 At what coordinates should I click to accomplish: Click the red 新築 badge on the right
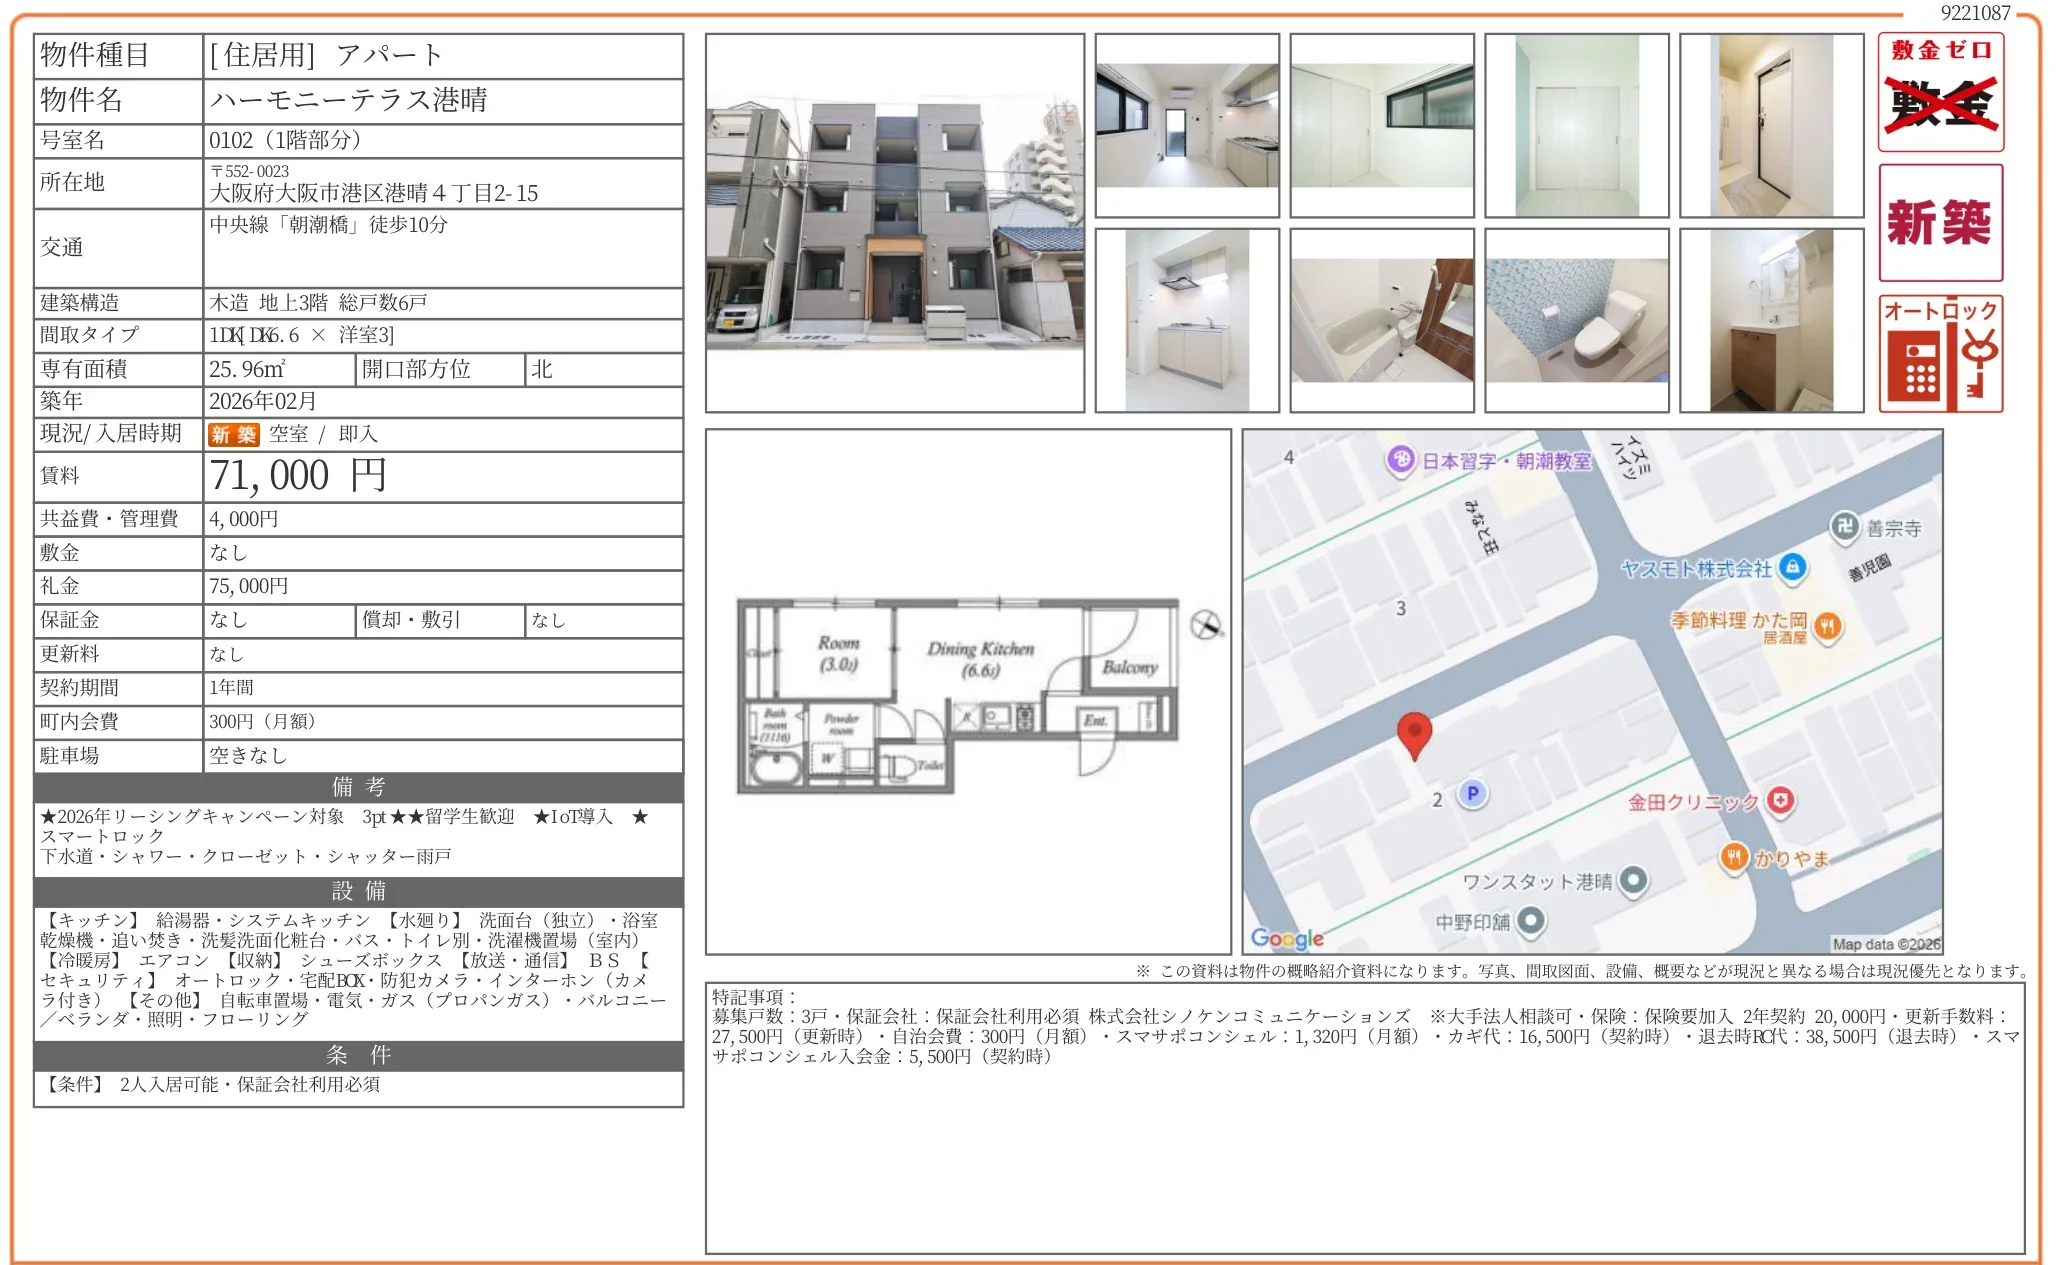pos(1940,222)
